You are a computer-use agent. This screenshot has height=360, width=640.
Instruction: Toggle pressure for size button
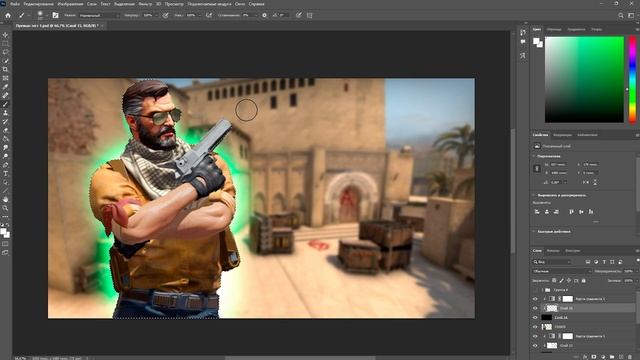[x=298, y=15]
